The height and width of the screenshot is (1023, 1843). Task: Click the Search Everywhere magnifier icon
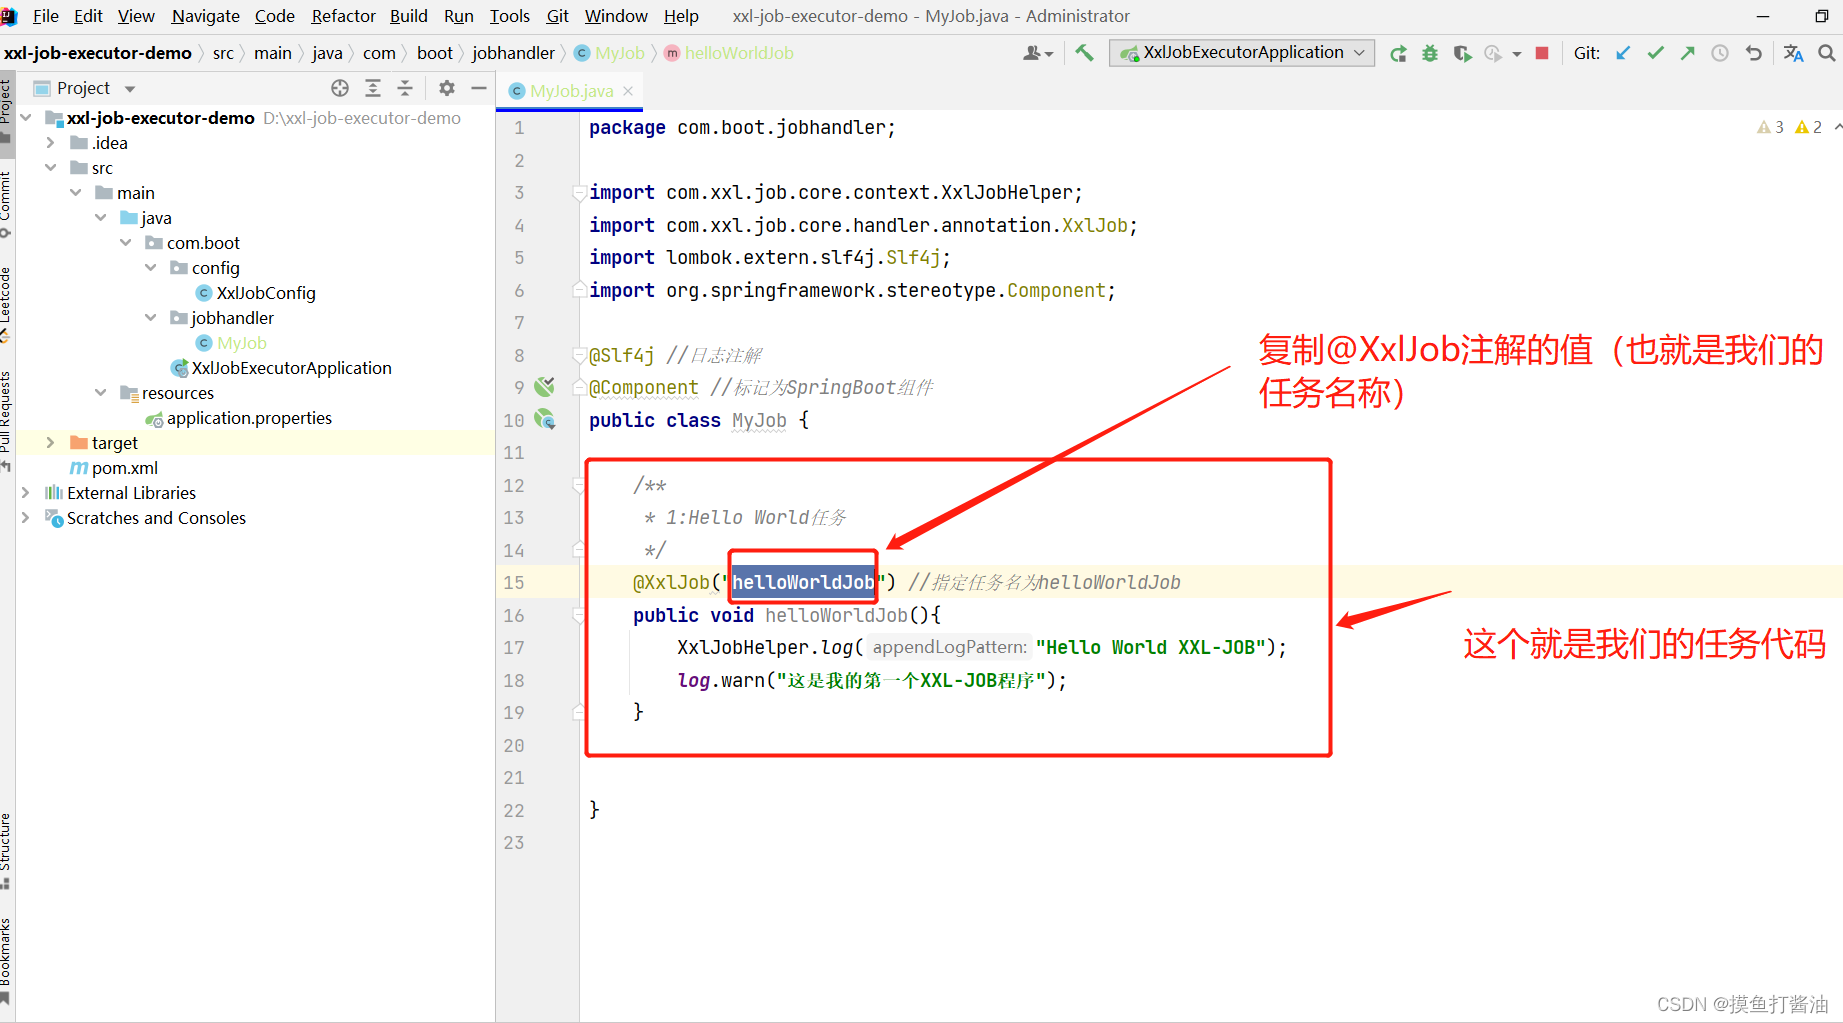(1827, 53)
